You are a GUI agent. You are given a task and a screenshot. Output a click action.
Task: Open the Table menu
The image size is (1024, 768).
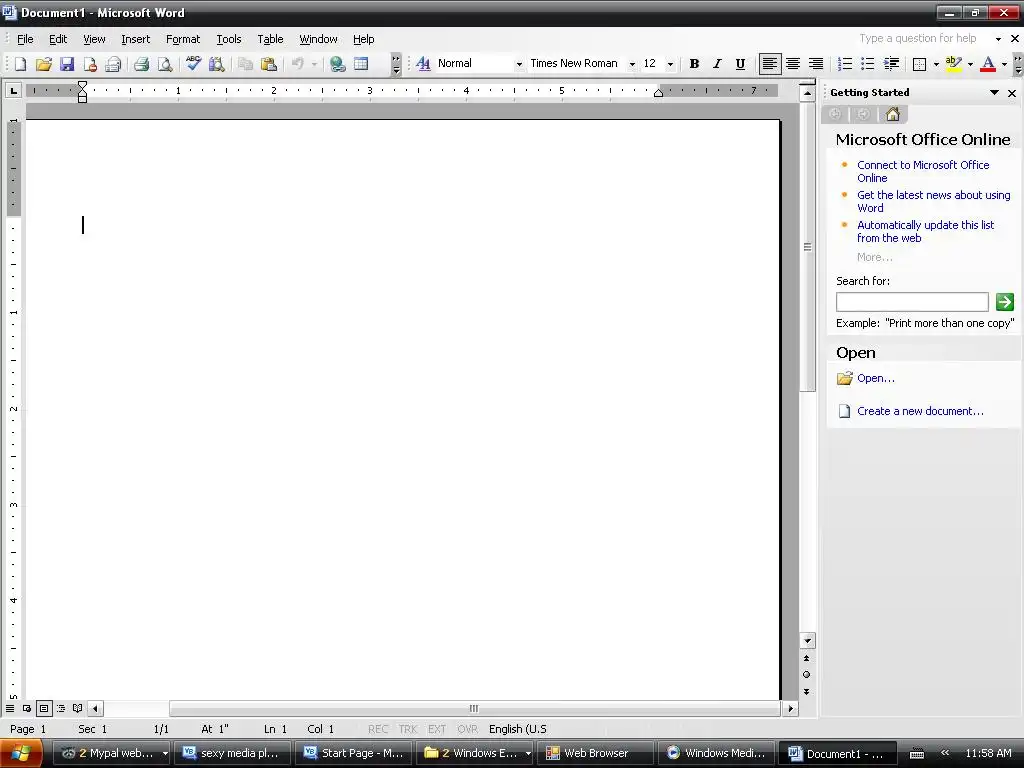(270, 39)
